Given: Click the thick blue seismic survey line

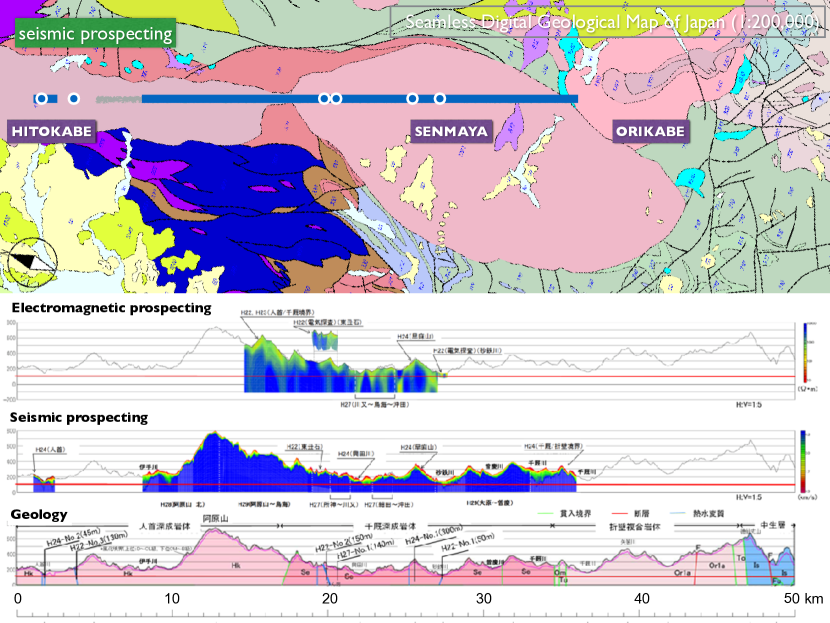Looking at the screenshot, I should coord(360,99).
